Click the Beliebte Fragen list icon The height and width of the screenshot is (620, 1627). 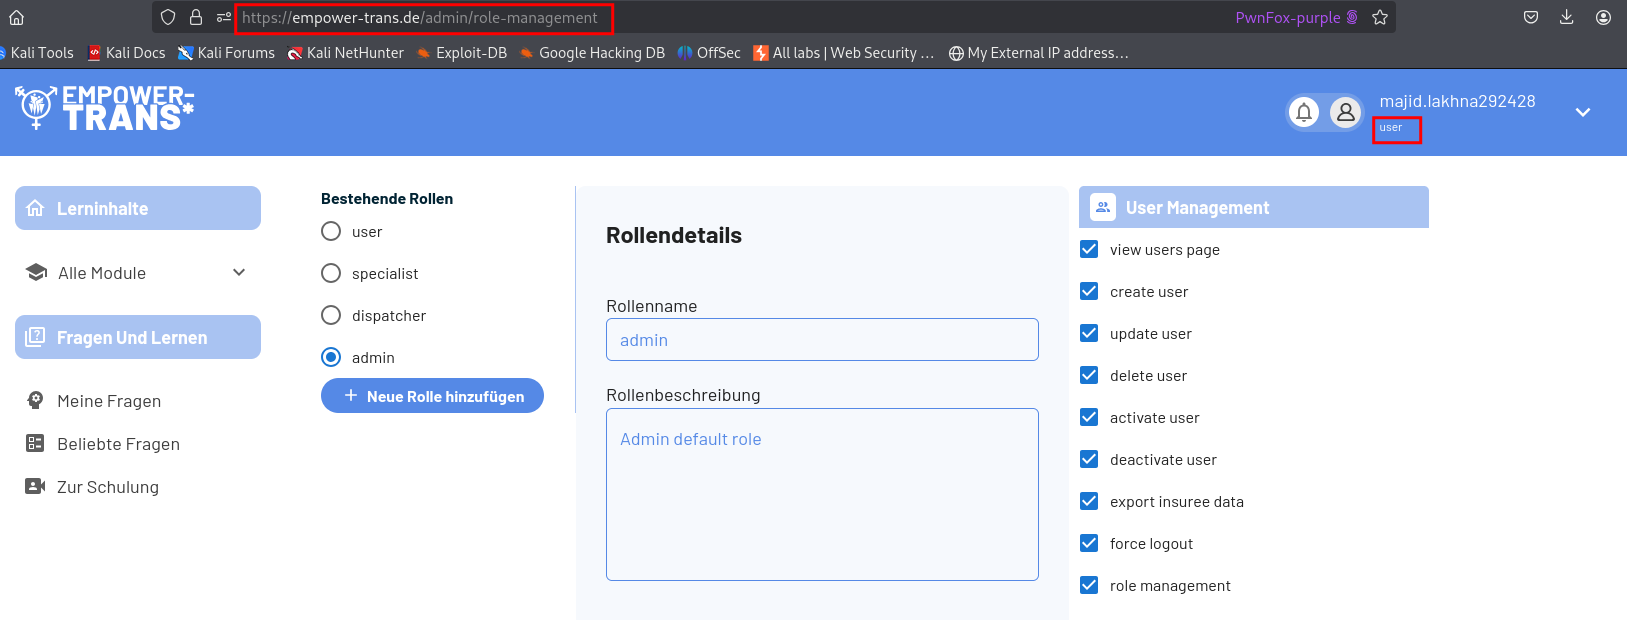pyautogui.click(x=35, y=443)
